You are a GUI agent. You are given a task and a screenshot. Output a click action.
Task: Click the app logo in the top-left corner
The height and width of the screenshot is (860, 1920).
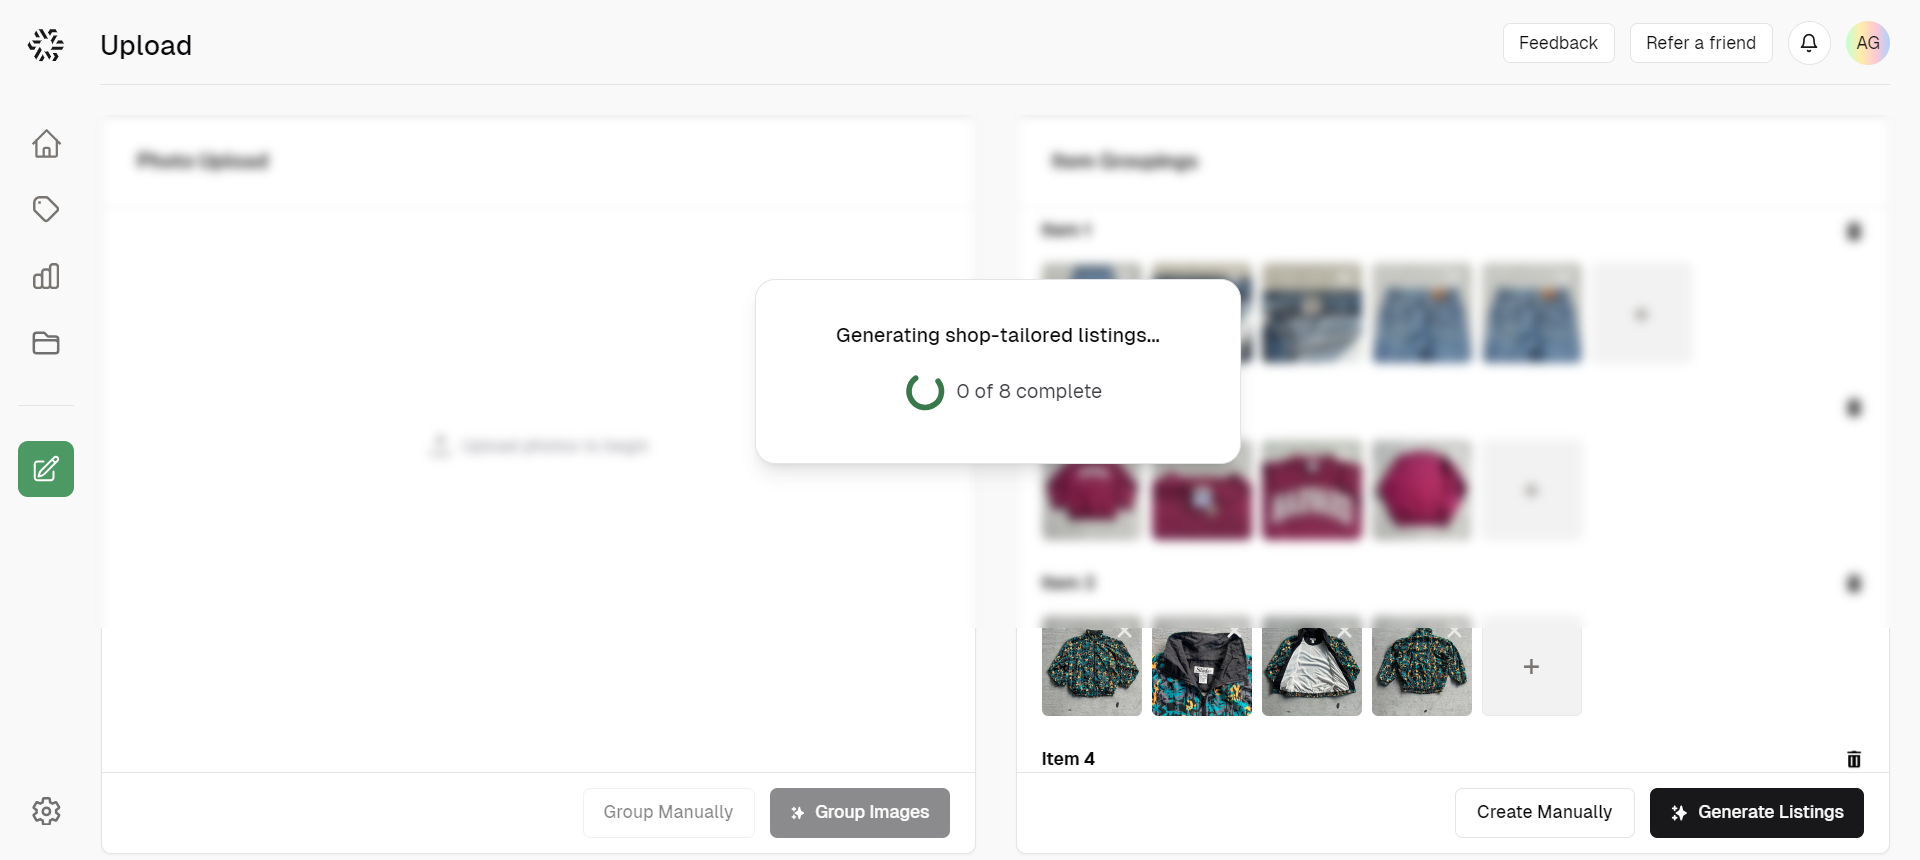coord(45,44)
